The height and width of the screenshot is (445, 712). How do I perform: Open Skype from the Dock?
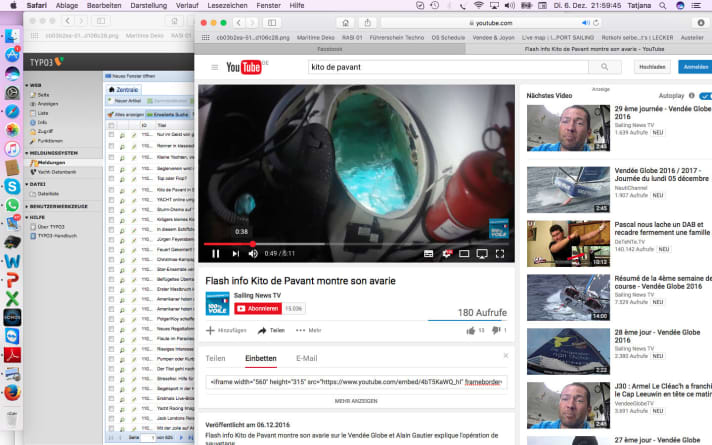(x=12, y=186)
